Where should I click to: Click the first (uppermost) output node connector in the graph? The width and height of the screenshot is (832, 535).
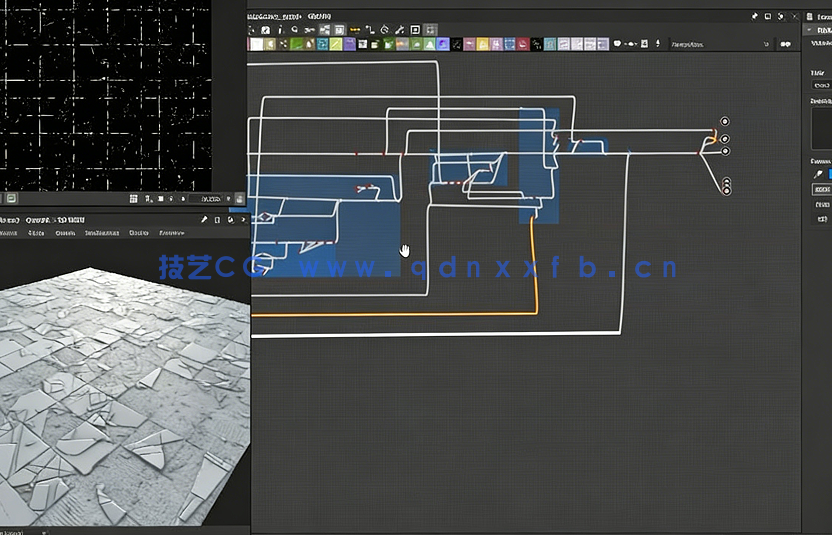click(x=724, y=121)
